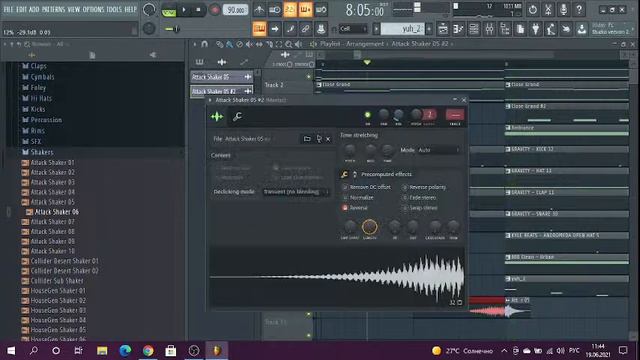This screenshot has height=360, width=640.
Task: Toggle Swap stereo option
Action: (420, 208)
